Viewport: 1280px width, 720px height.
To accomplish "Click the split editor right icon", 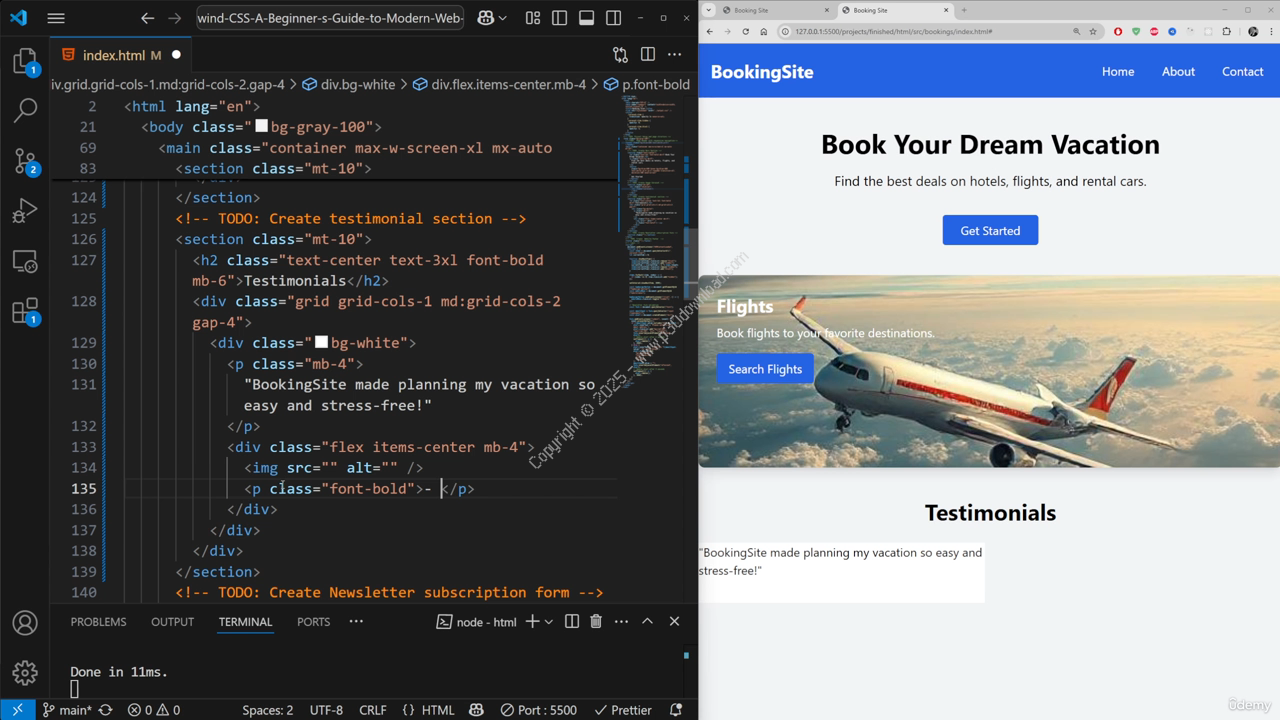I will (x=648, y=54).
